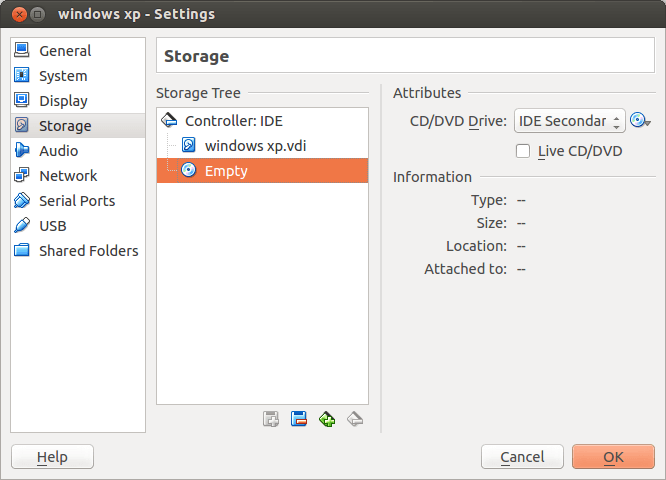Select Controller: IDE in storage tree
The height and width of the screenshot is (480, 666).
pos(262,121)
